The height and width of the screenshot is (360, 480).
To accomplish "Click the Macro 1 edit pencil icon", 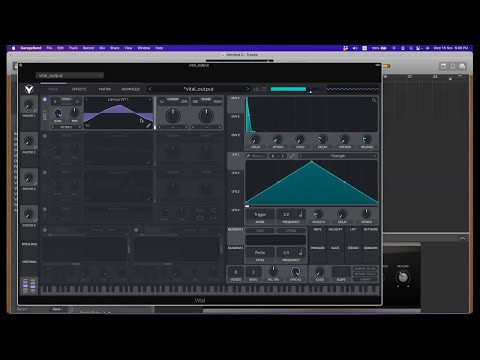I will click(x=35, y=110).
